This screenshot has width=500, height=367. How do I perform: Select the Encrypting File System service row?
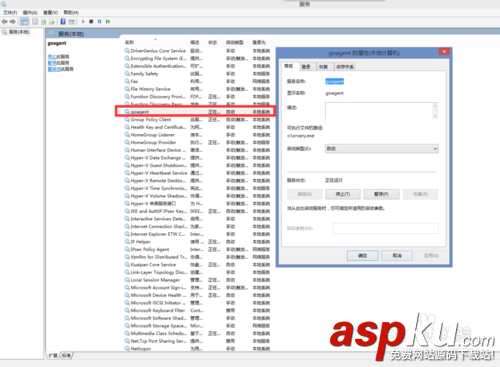tap(197, 58)
